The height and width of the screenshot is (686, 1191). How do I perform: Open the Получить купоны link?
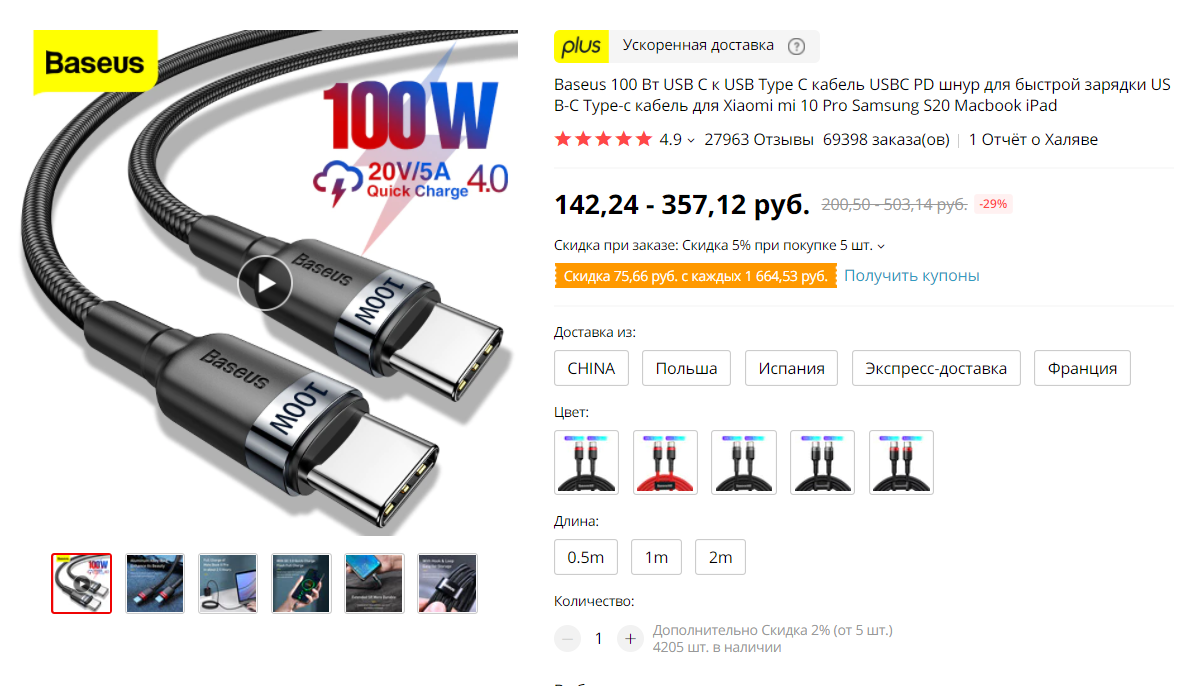point(911,276)
